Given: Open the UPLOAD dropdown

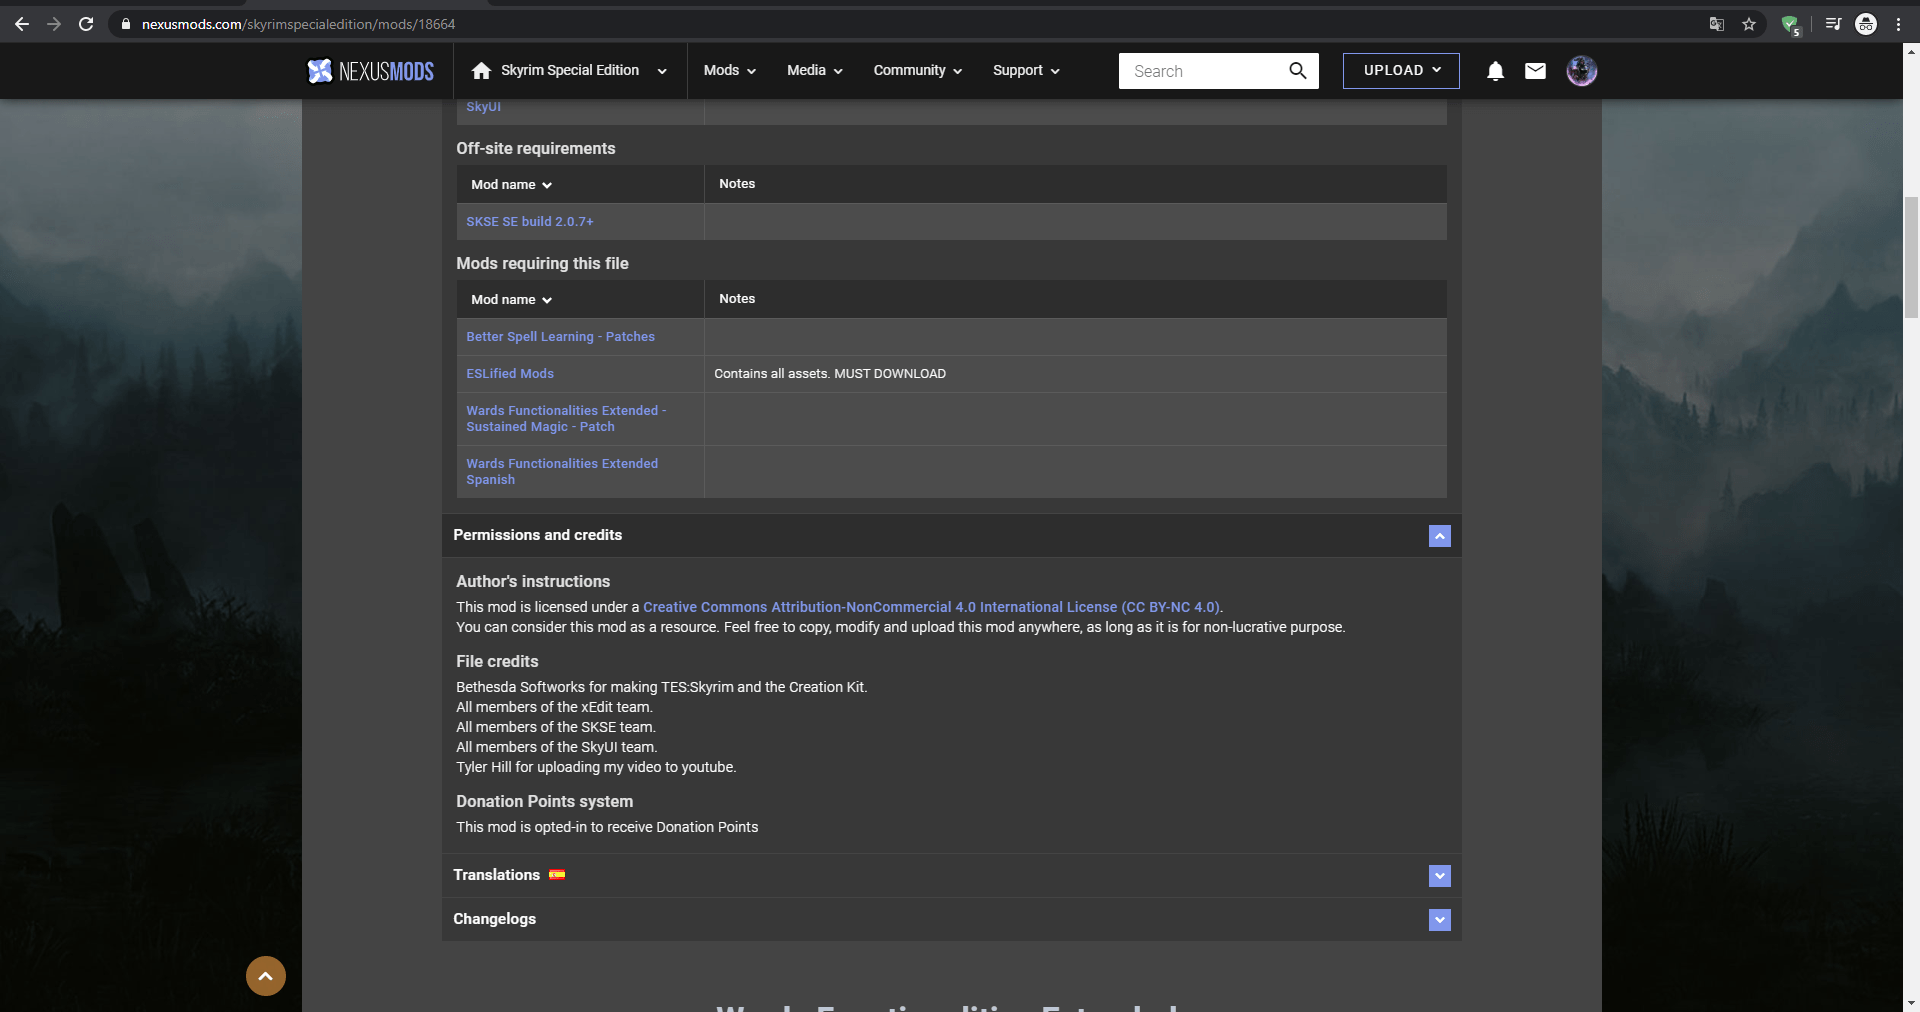Looking at the screenshot, I should 1401,71.
